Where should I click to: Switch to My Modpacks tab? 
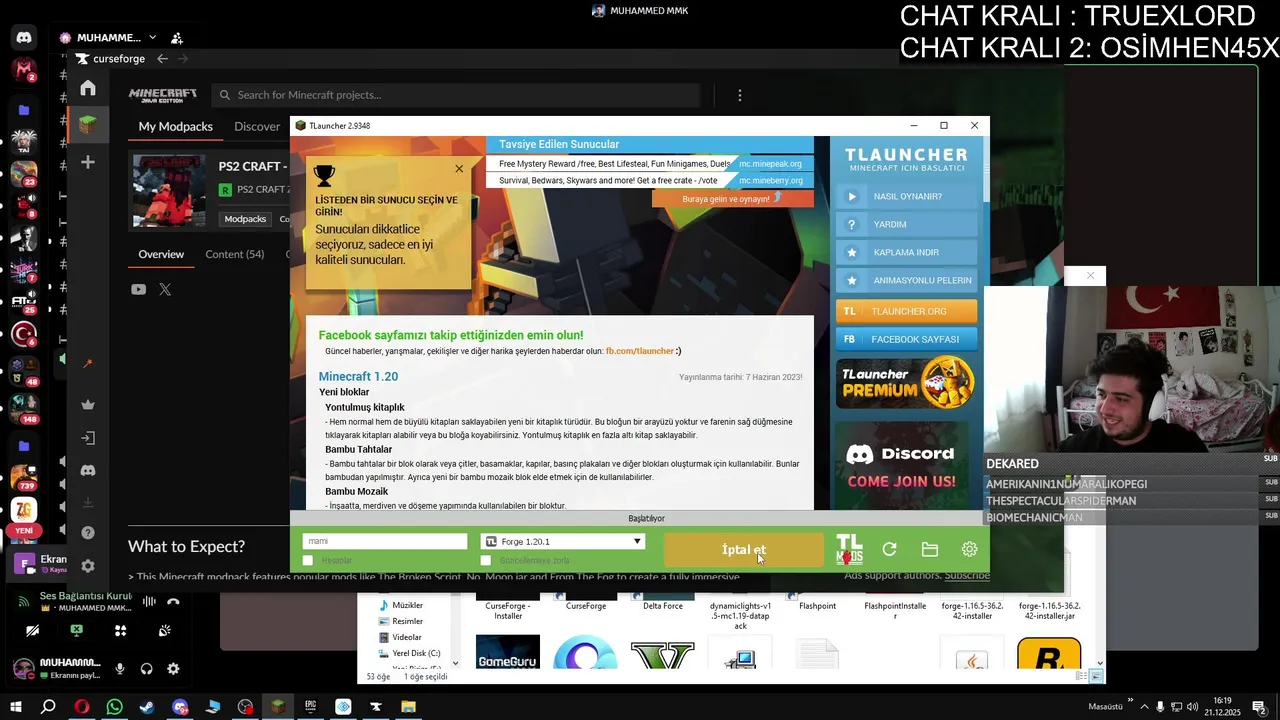[x=176, y=126]
